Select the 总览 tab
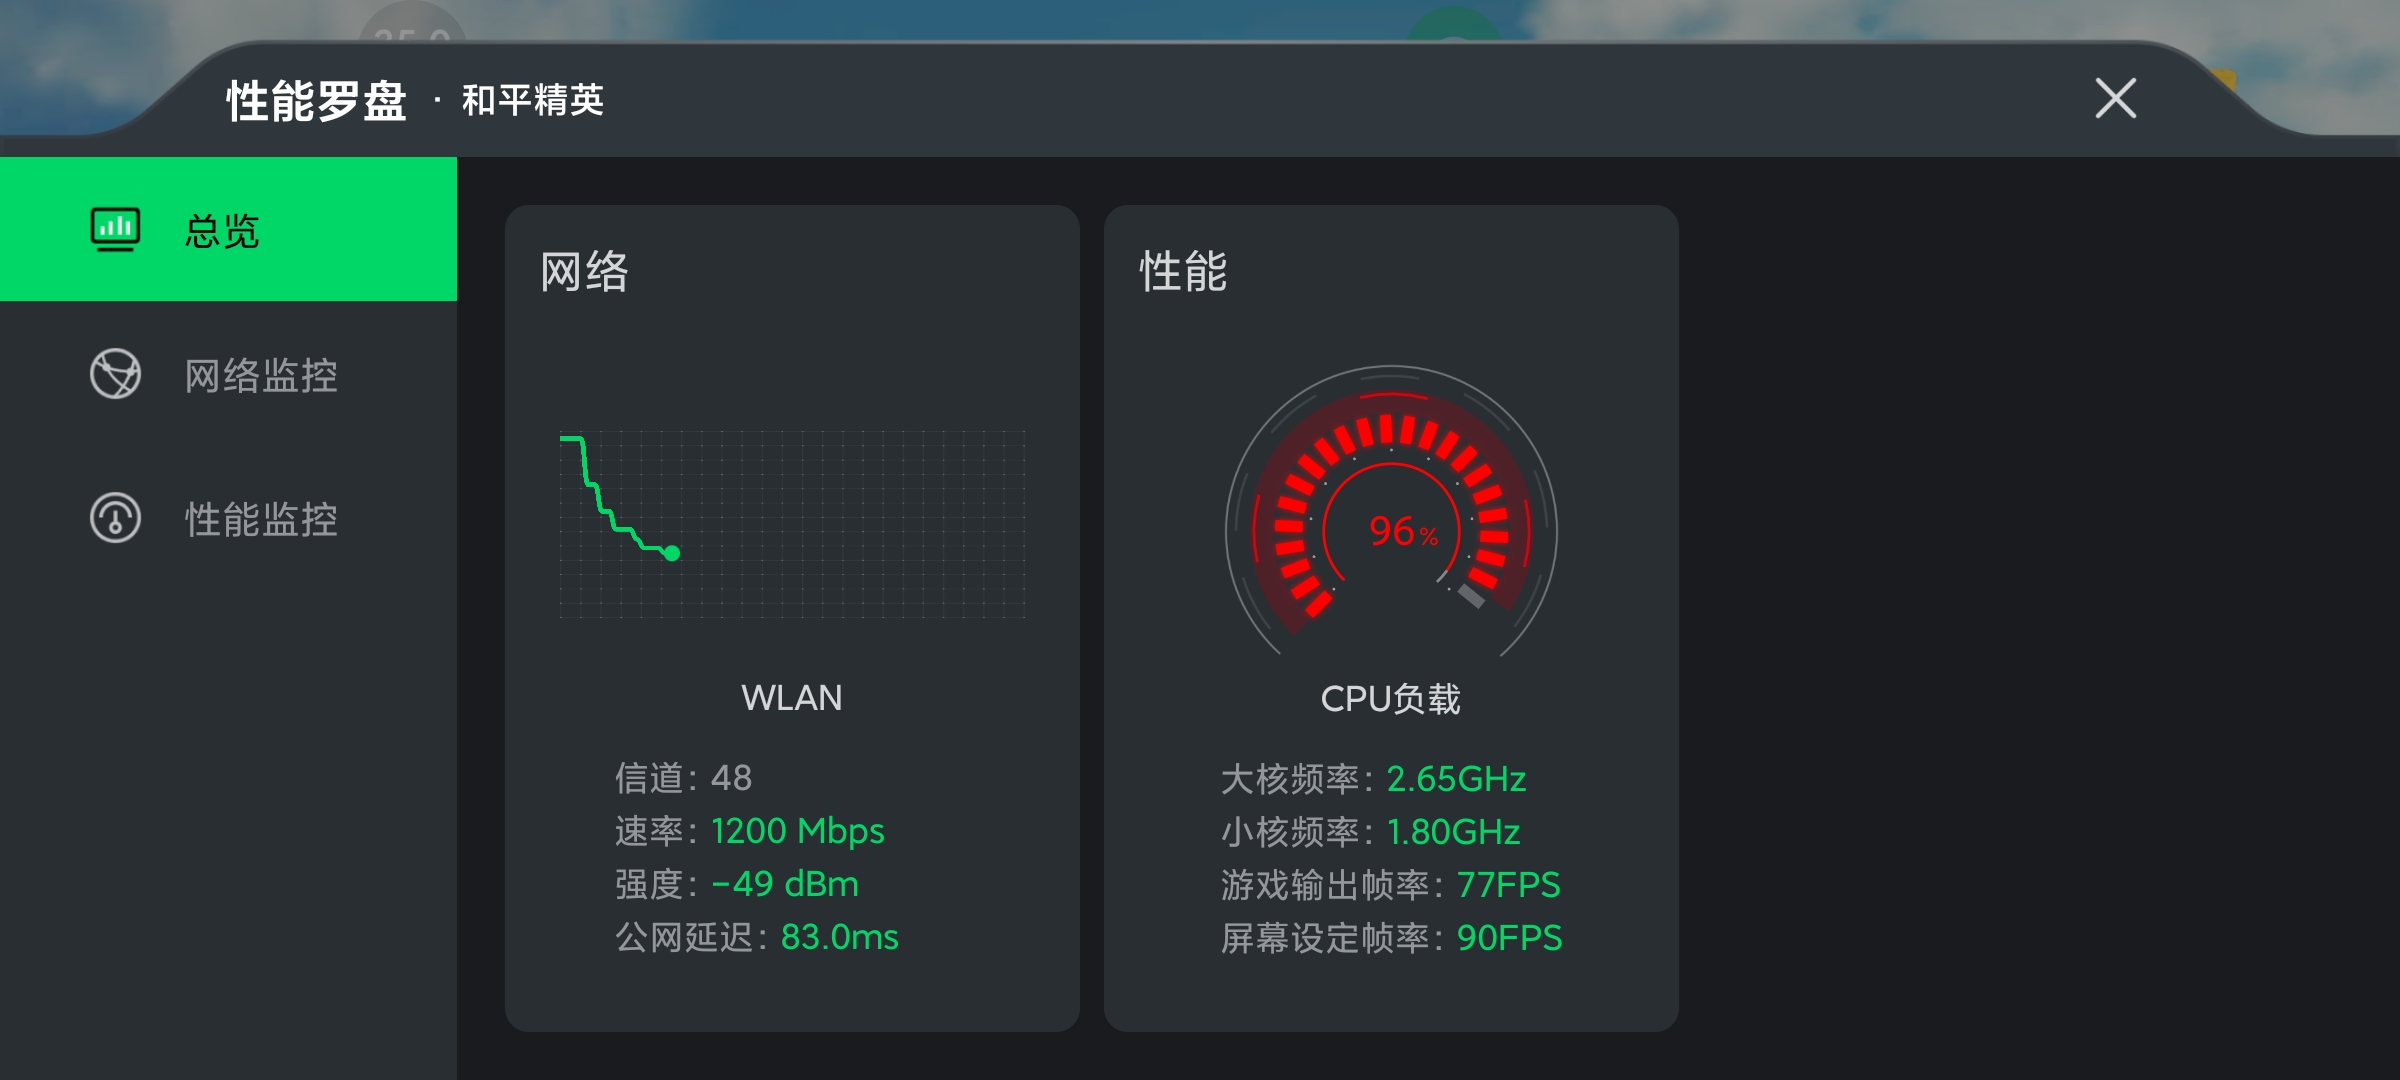This screenshot has width=2400, height=1080. 228,229
